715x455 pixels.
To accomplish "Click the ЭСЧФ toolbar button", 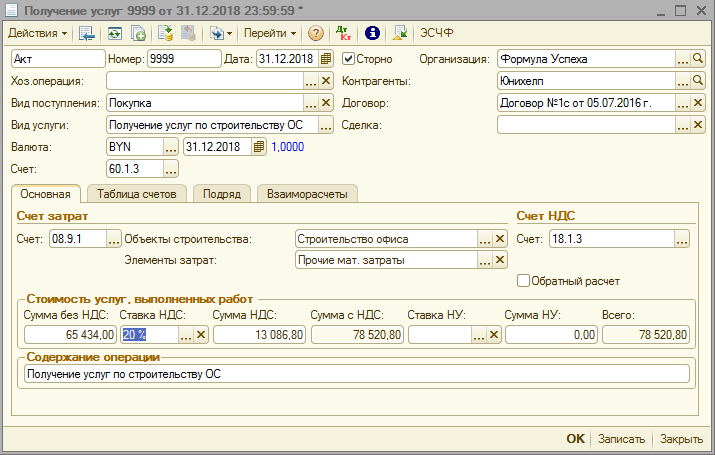I will click(436, 33).
